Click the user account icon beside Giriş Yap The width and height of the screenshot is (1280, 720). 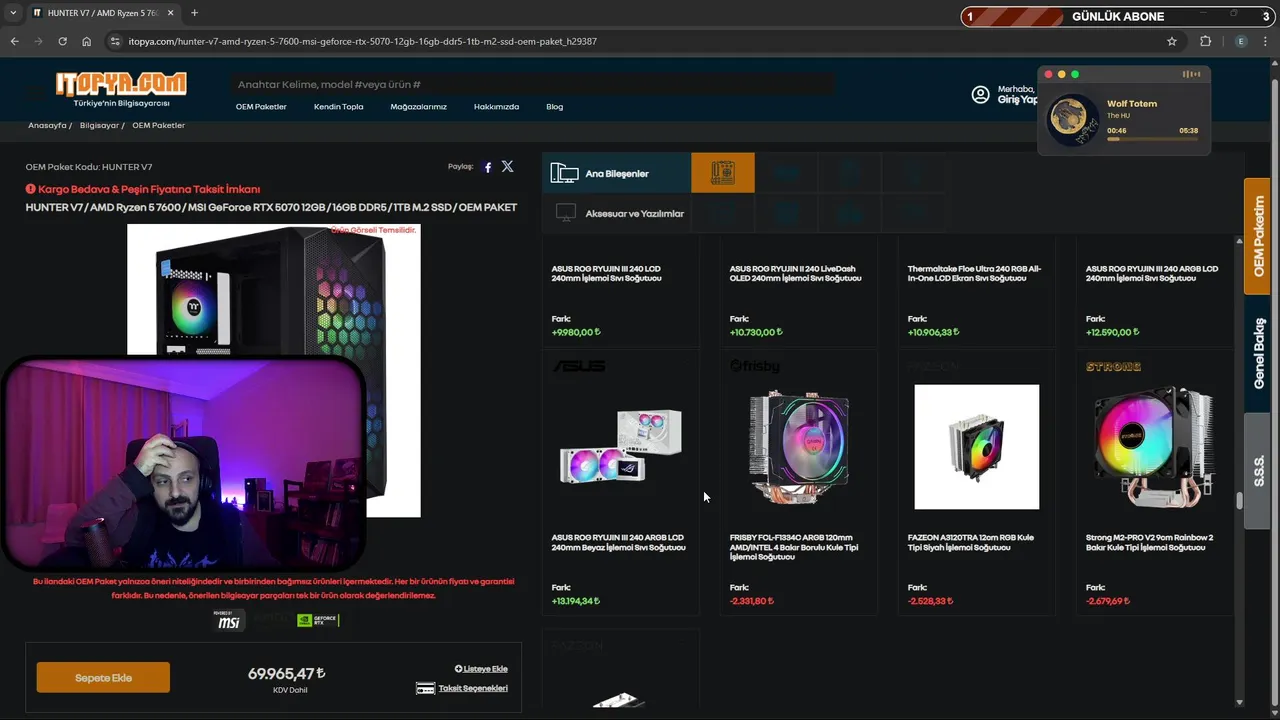(980, 94)
